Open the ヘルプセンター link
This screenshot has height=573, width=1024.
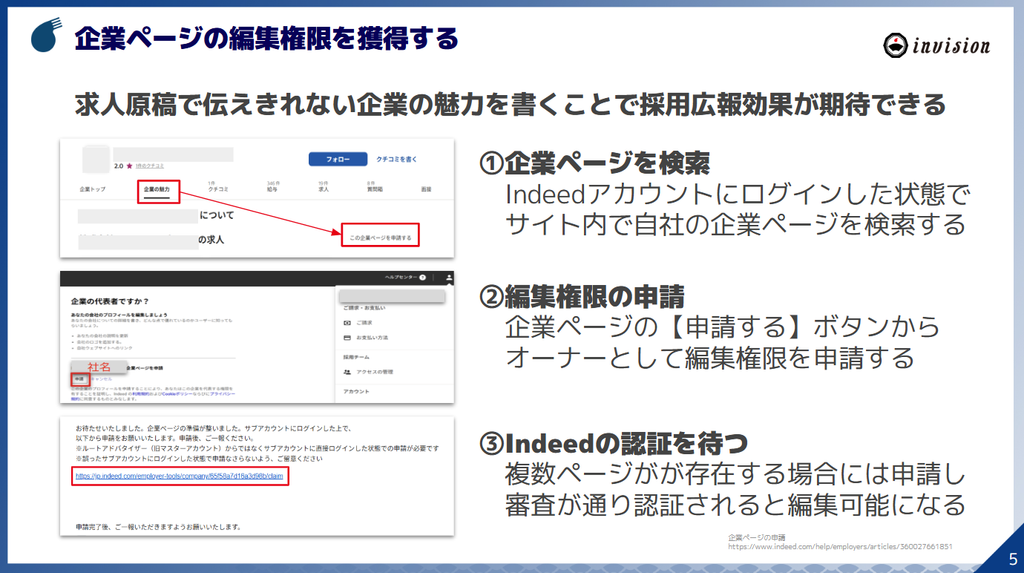401,278
